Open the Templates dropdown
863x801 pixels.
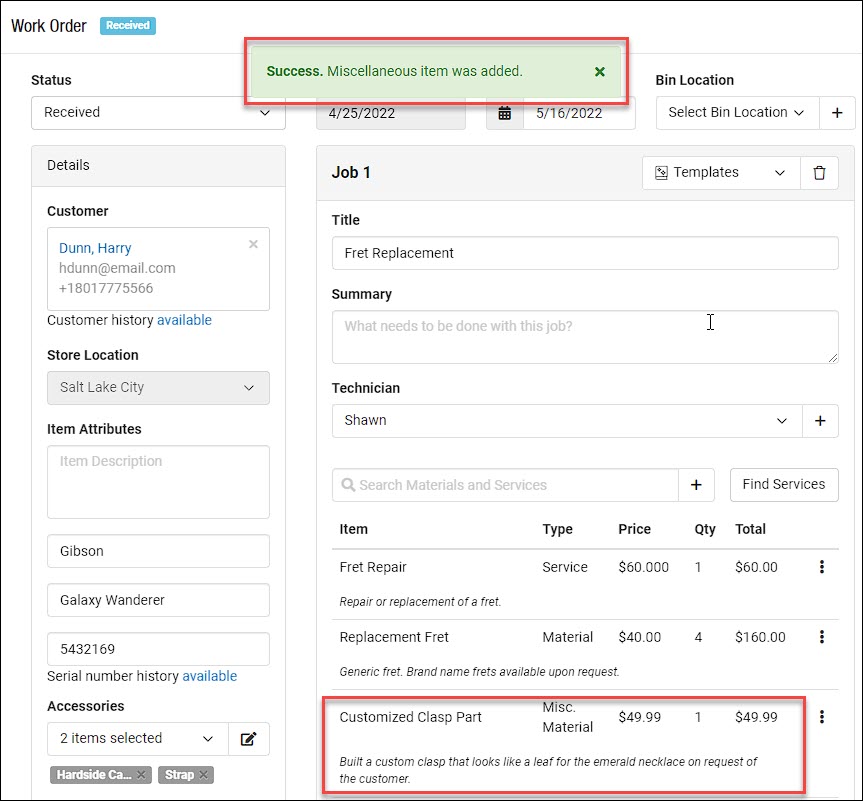pos(720,173)
